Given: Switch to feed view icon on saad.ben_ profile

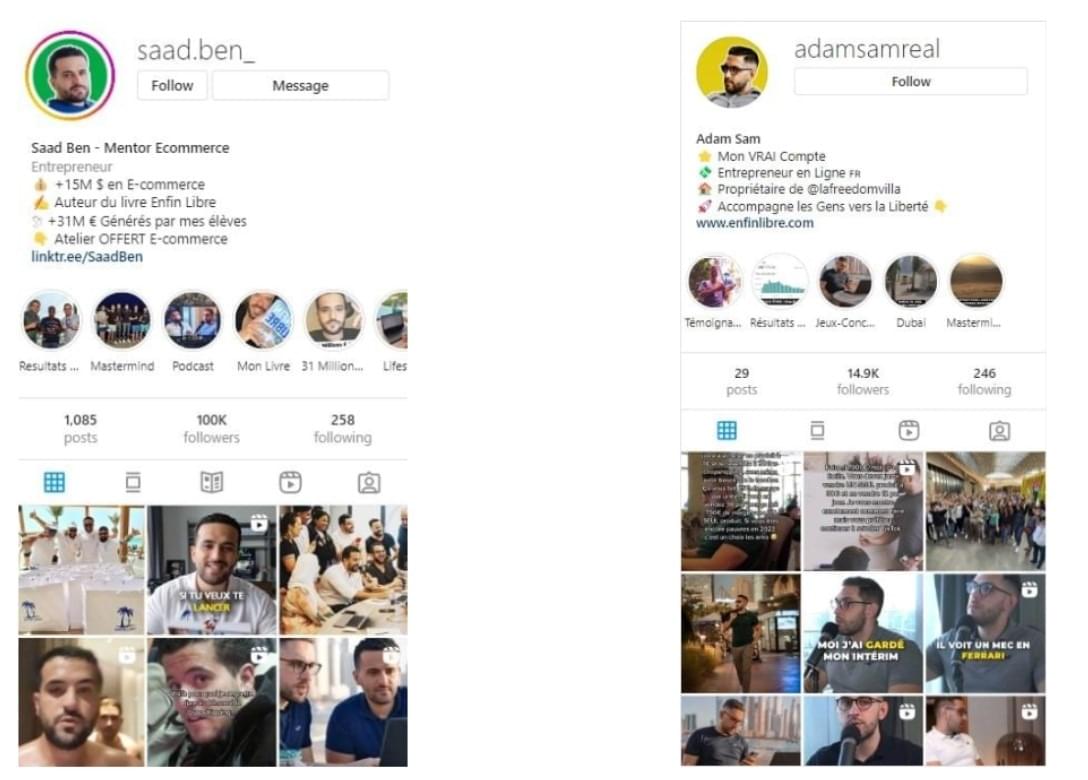Looking at the screenshot, I should coord(133,482).
